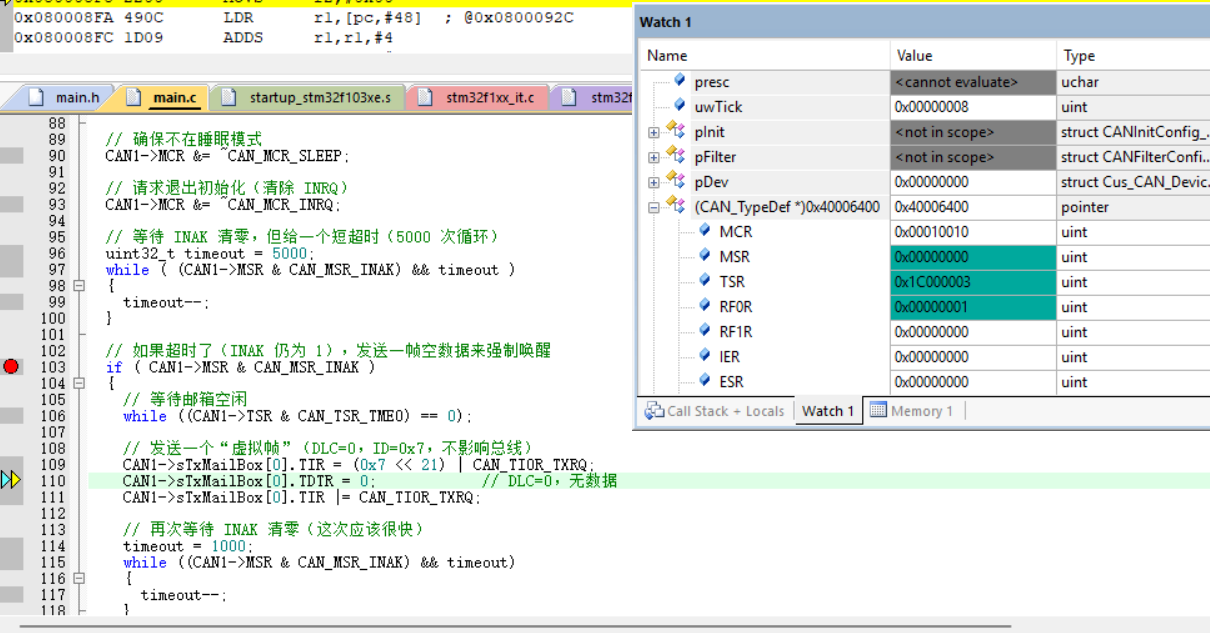Select the MSR value cell

pyautogui.click(x=973, y=257)
